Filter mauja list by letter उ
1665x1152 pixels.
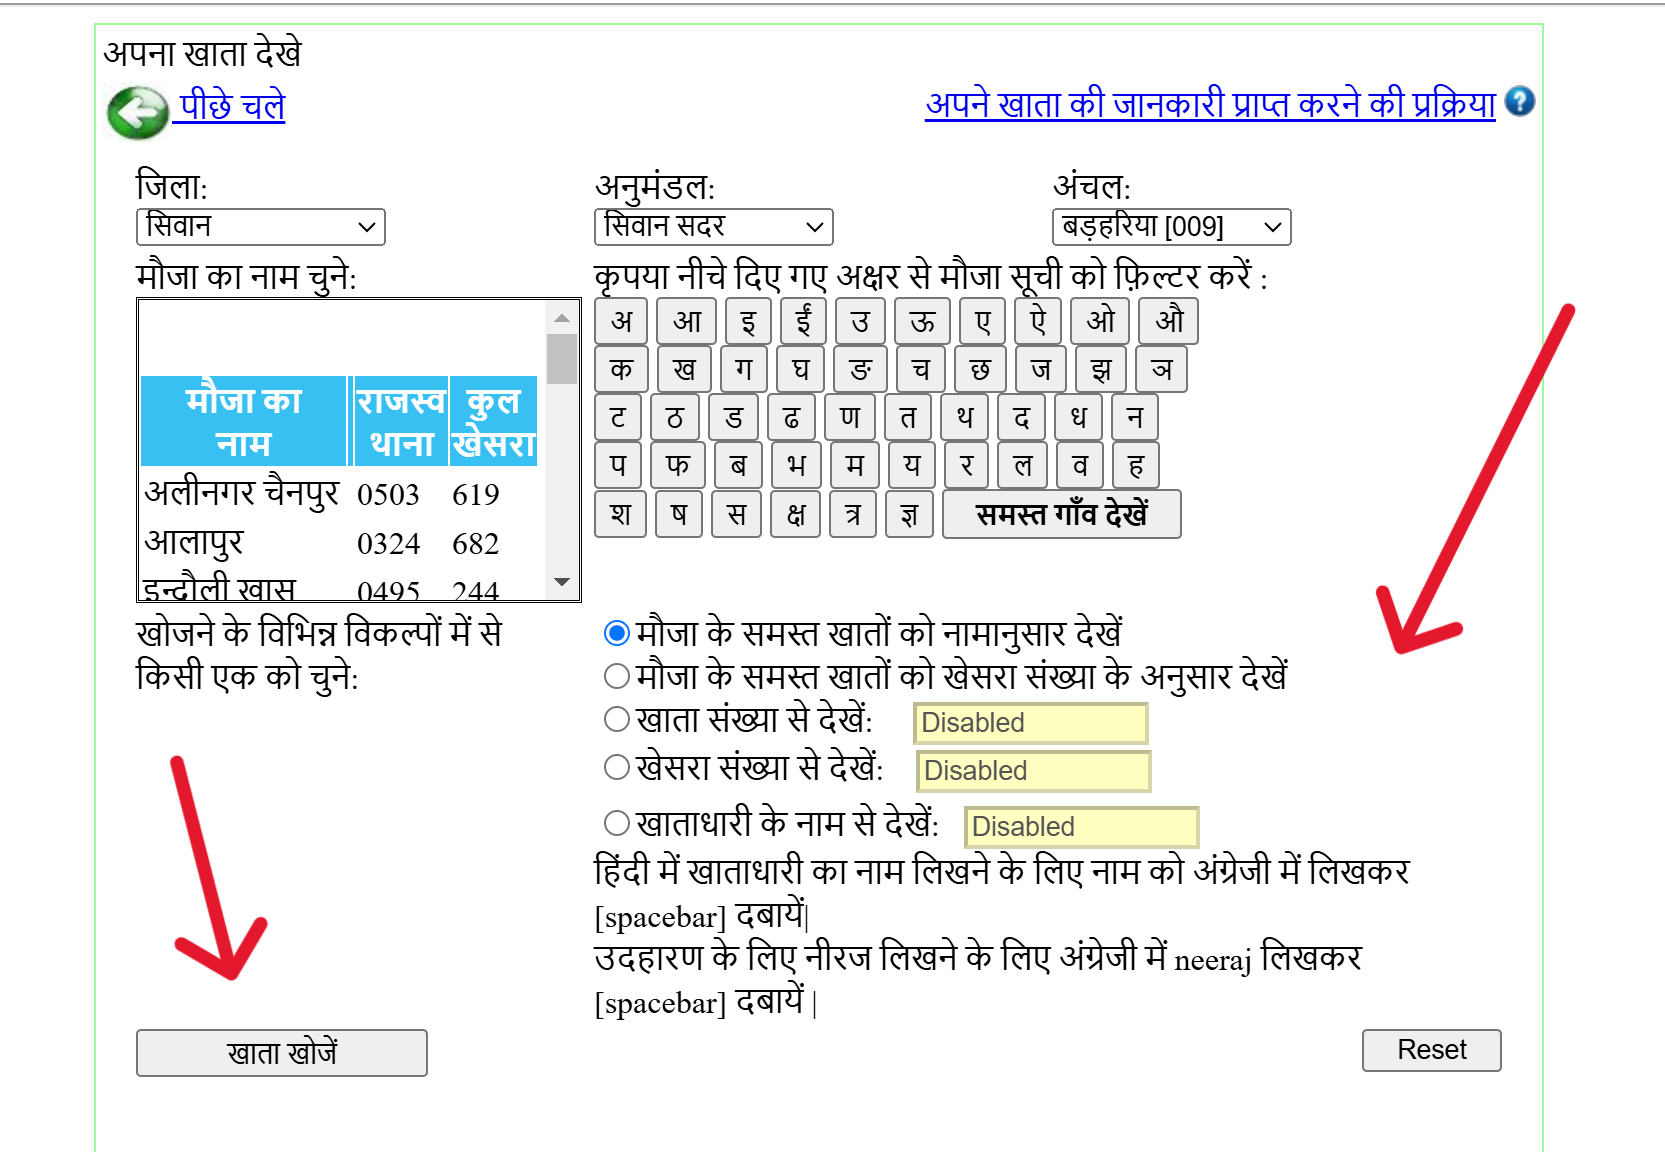click(x=860, y=321)
